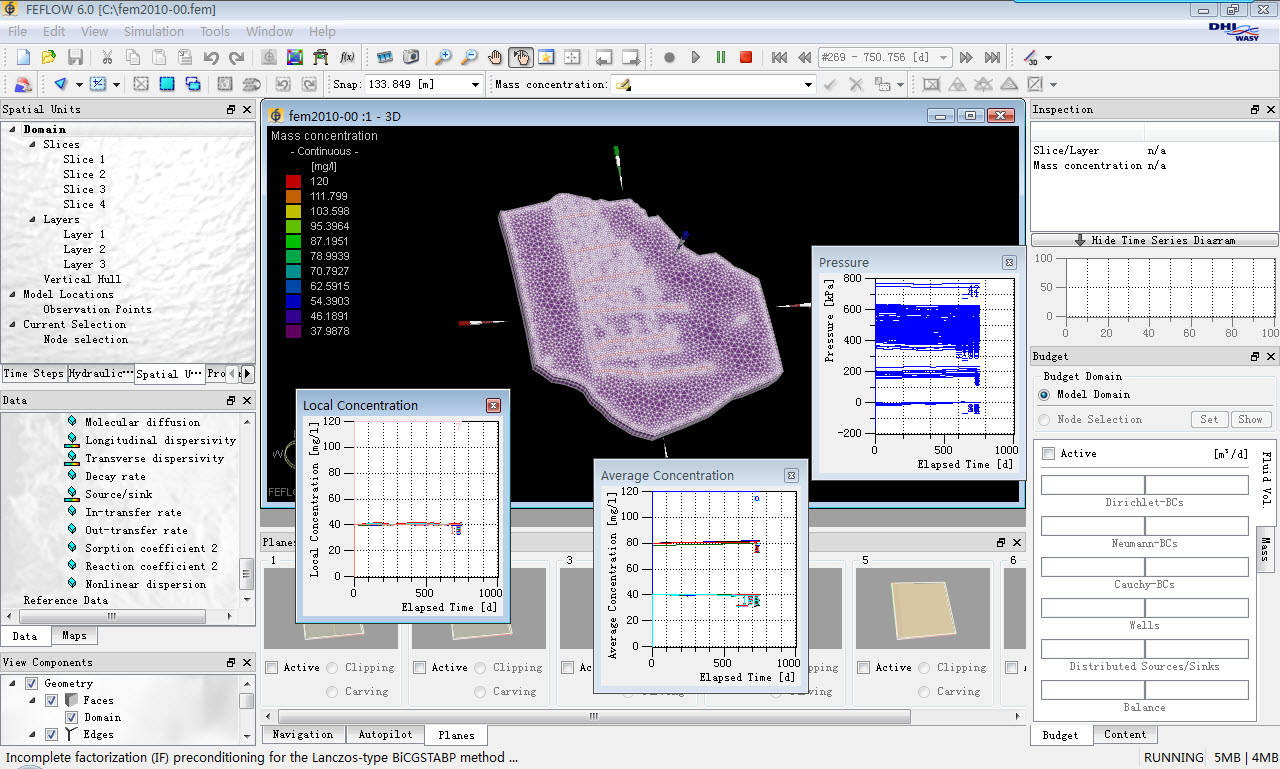The image size is (1280, 769).
Task: Click the green Pause simulation button
Action: tap(721, 58)
